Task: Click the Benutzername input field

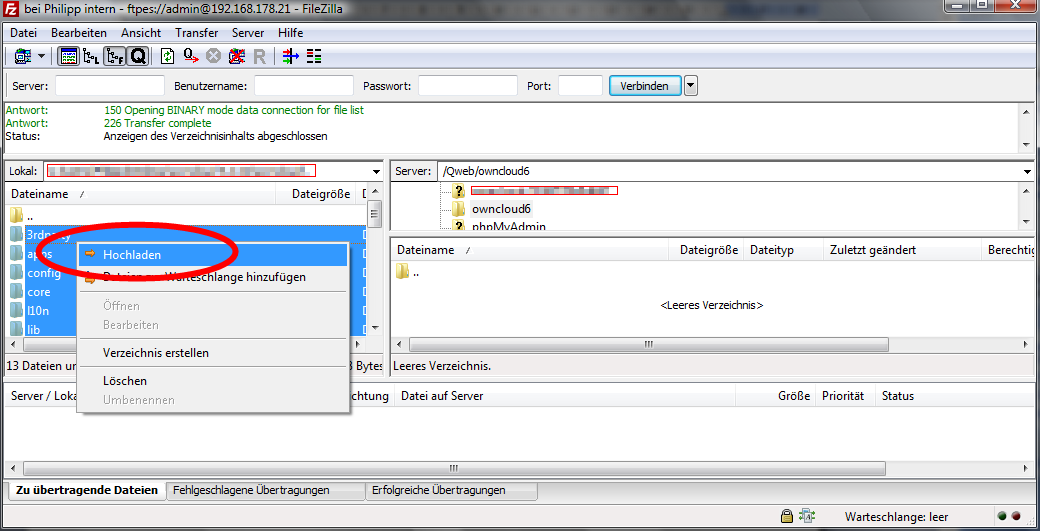Action: tap(304, 86)
